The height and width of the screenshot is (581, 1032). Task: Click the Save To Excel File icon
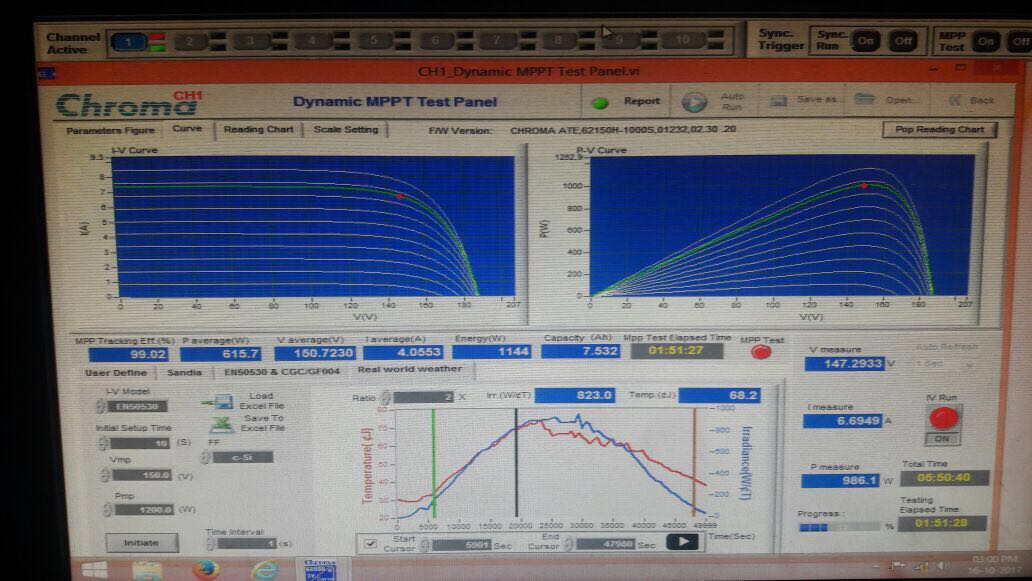[x=222, y=424]
